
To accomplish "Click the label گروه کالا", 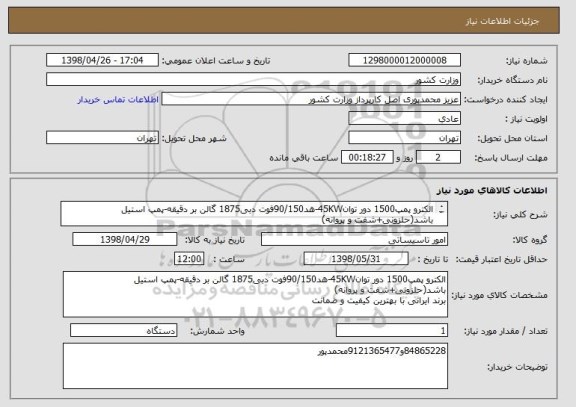I will coord(530,240).
